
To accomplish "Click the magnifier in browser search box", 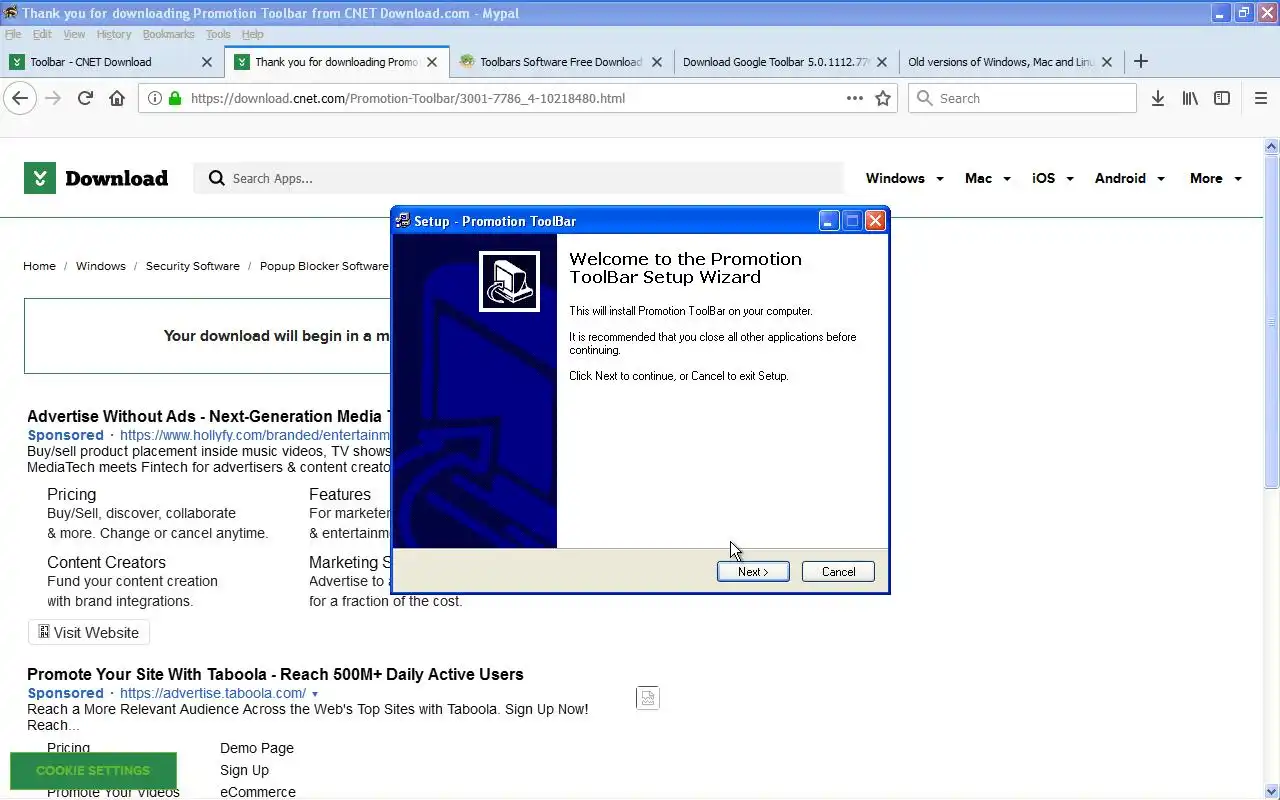I will [925, 98].
